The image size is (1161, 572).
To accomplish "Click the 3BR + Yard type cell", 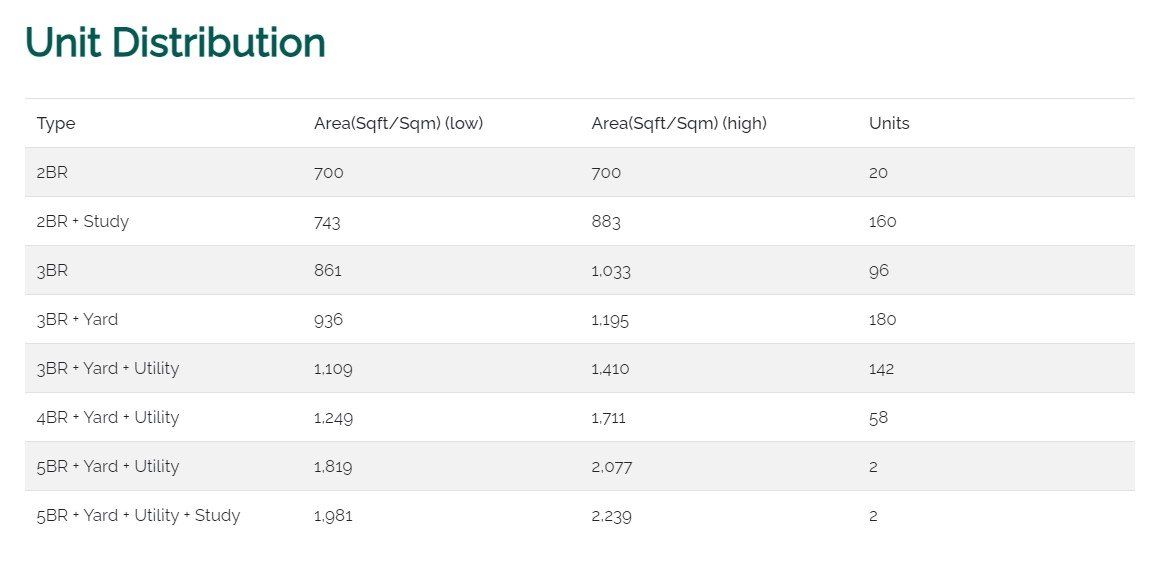I will (77, 320).
